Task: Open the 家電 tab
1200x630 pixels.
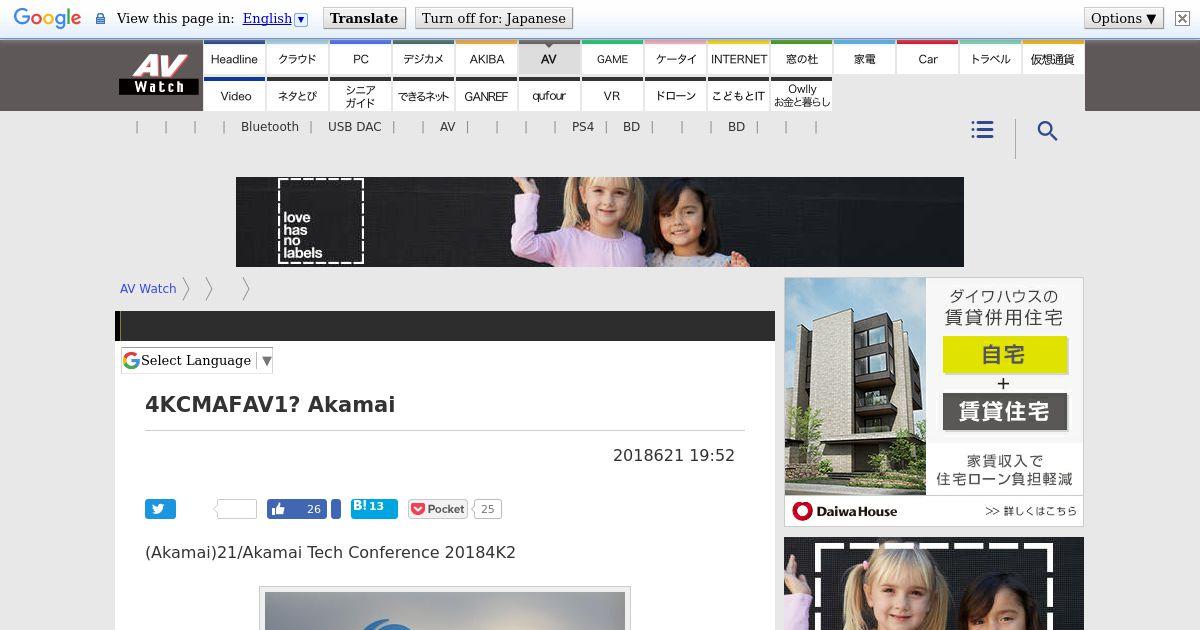Action: tap(864, 58)
